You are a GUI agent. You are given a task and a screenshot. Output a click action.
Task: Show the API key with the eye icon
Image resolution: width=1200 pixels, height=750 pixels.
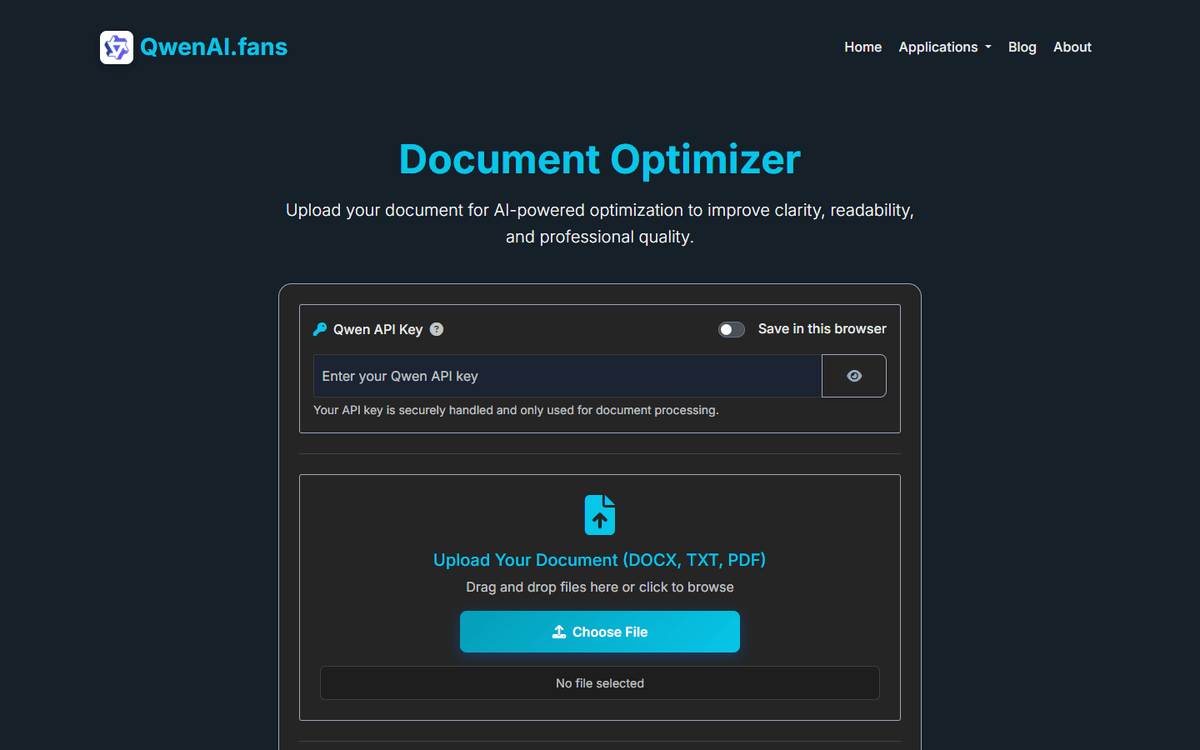point(854,376)
